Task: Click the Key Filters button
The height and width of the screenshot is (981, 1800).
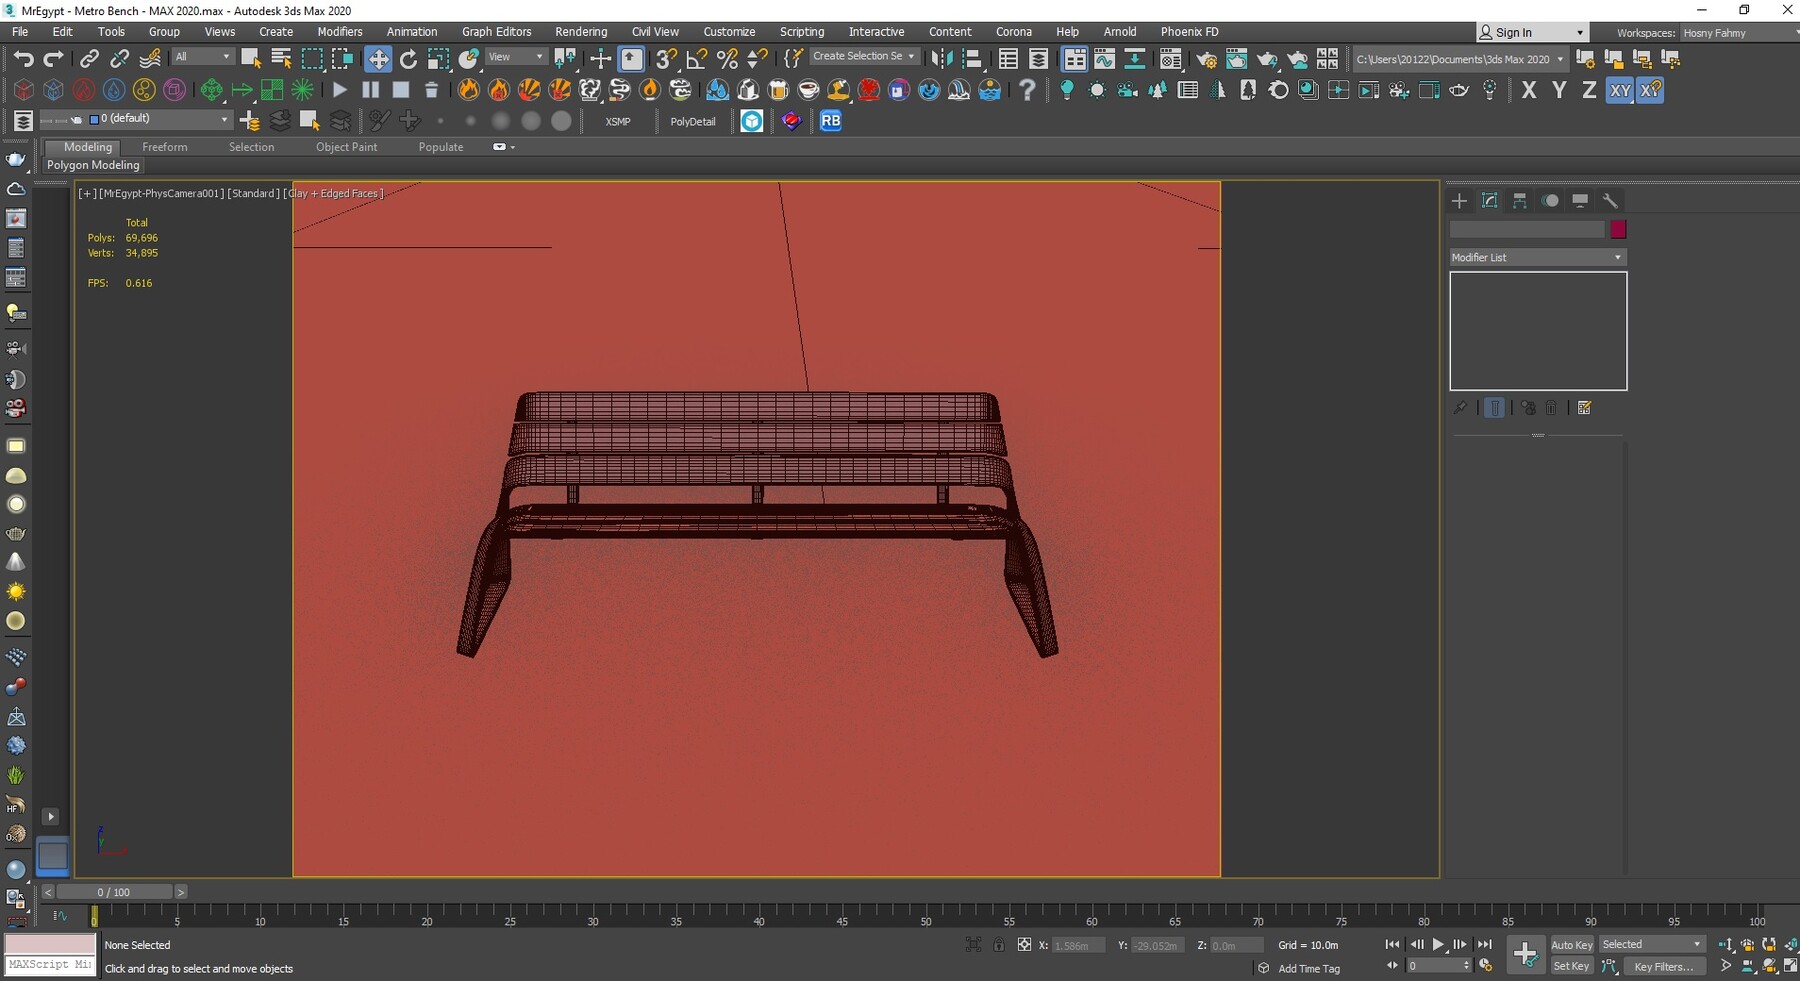Action: tap(1666, 966)
